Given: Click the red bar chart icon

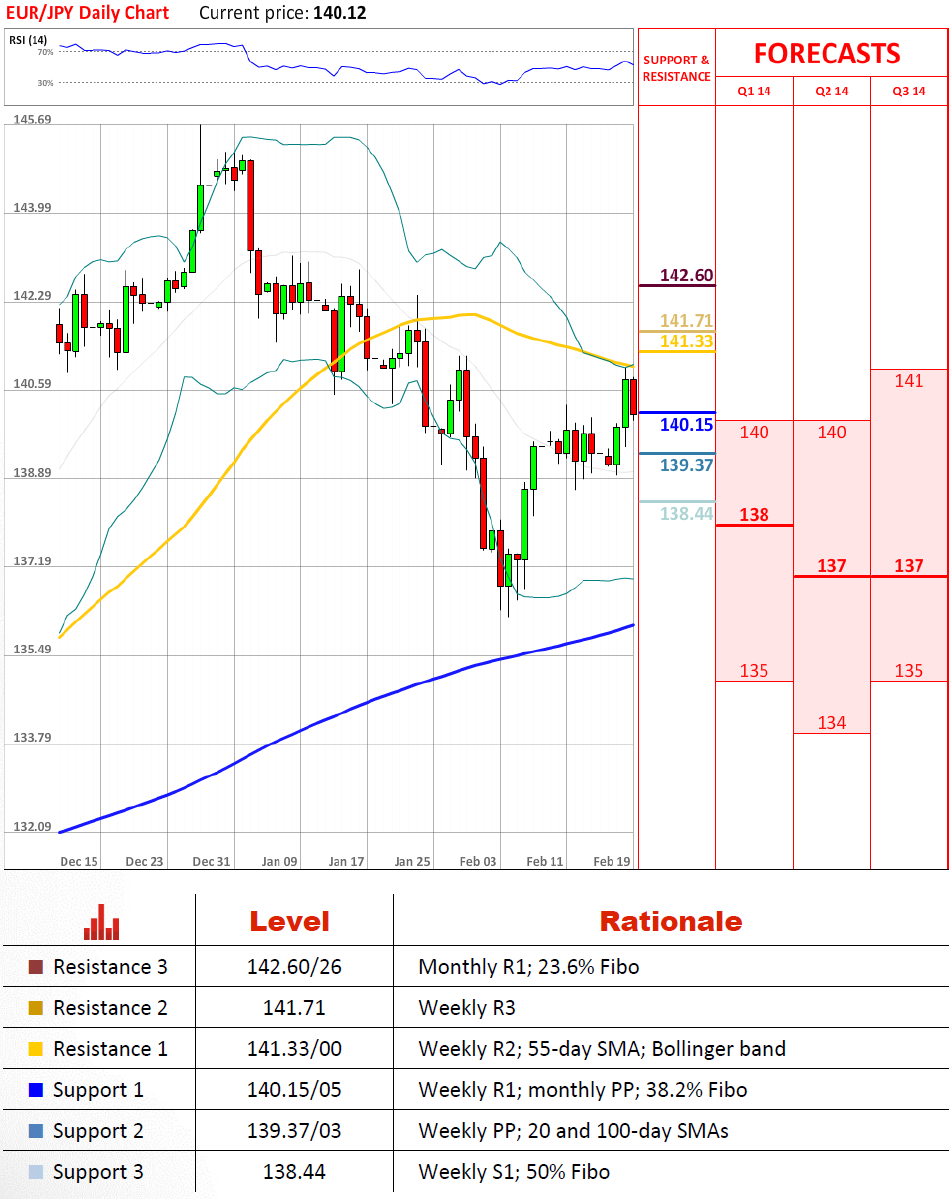Looking at the screenshot, I should point(102,922).
